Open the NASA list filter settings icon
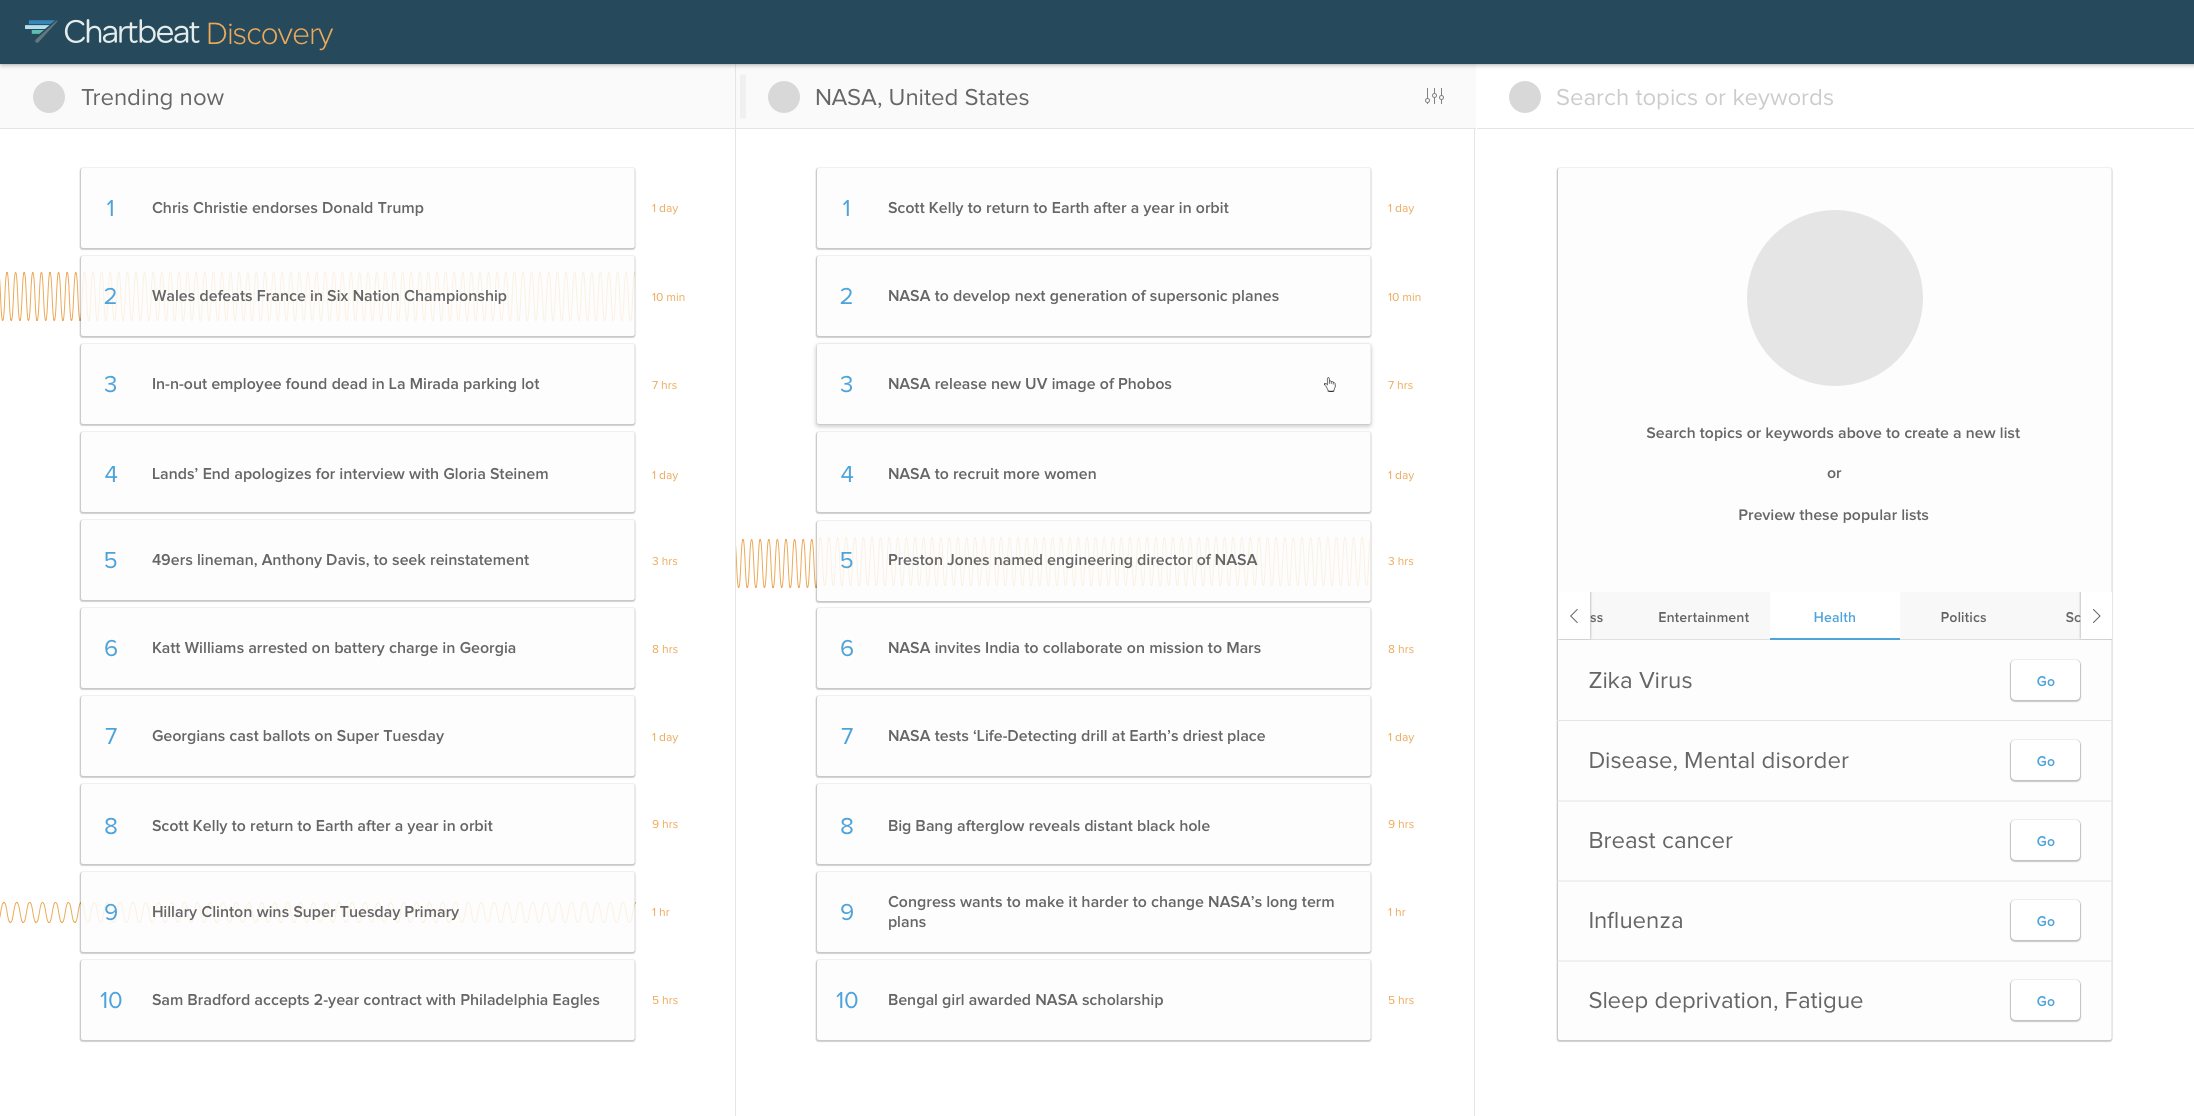2194x1116 pixels. tap(1434, 96)
